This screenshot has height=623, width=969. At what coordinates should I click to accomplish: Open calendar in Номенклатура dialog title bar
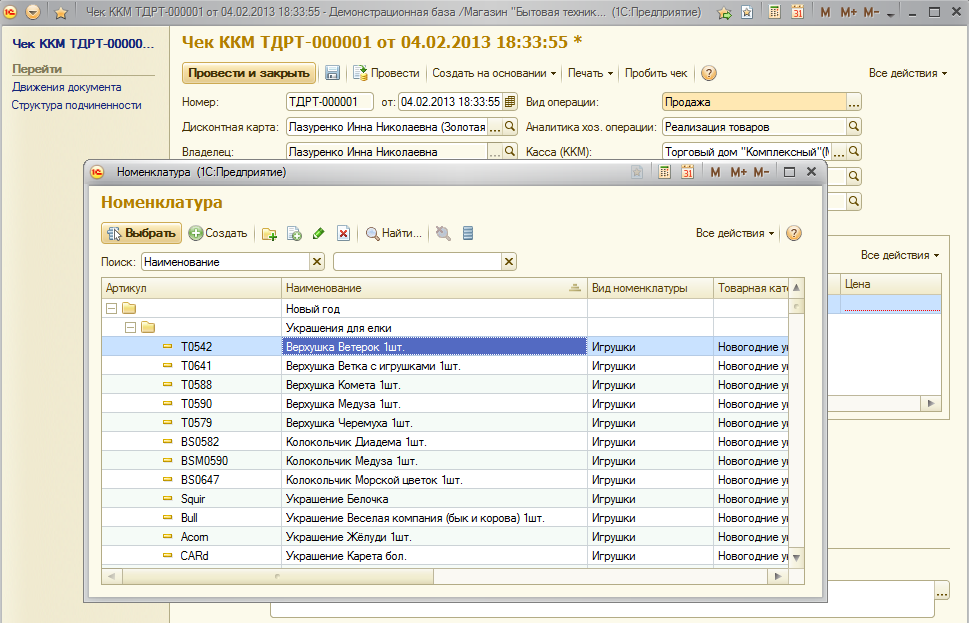688,172
